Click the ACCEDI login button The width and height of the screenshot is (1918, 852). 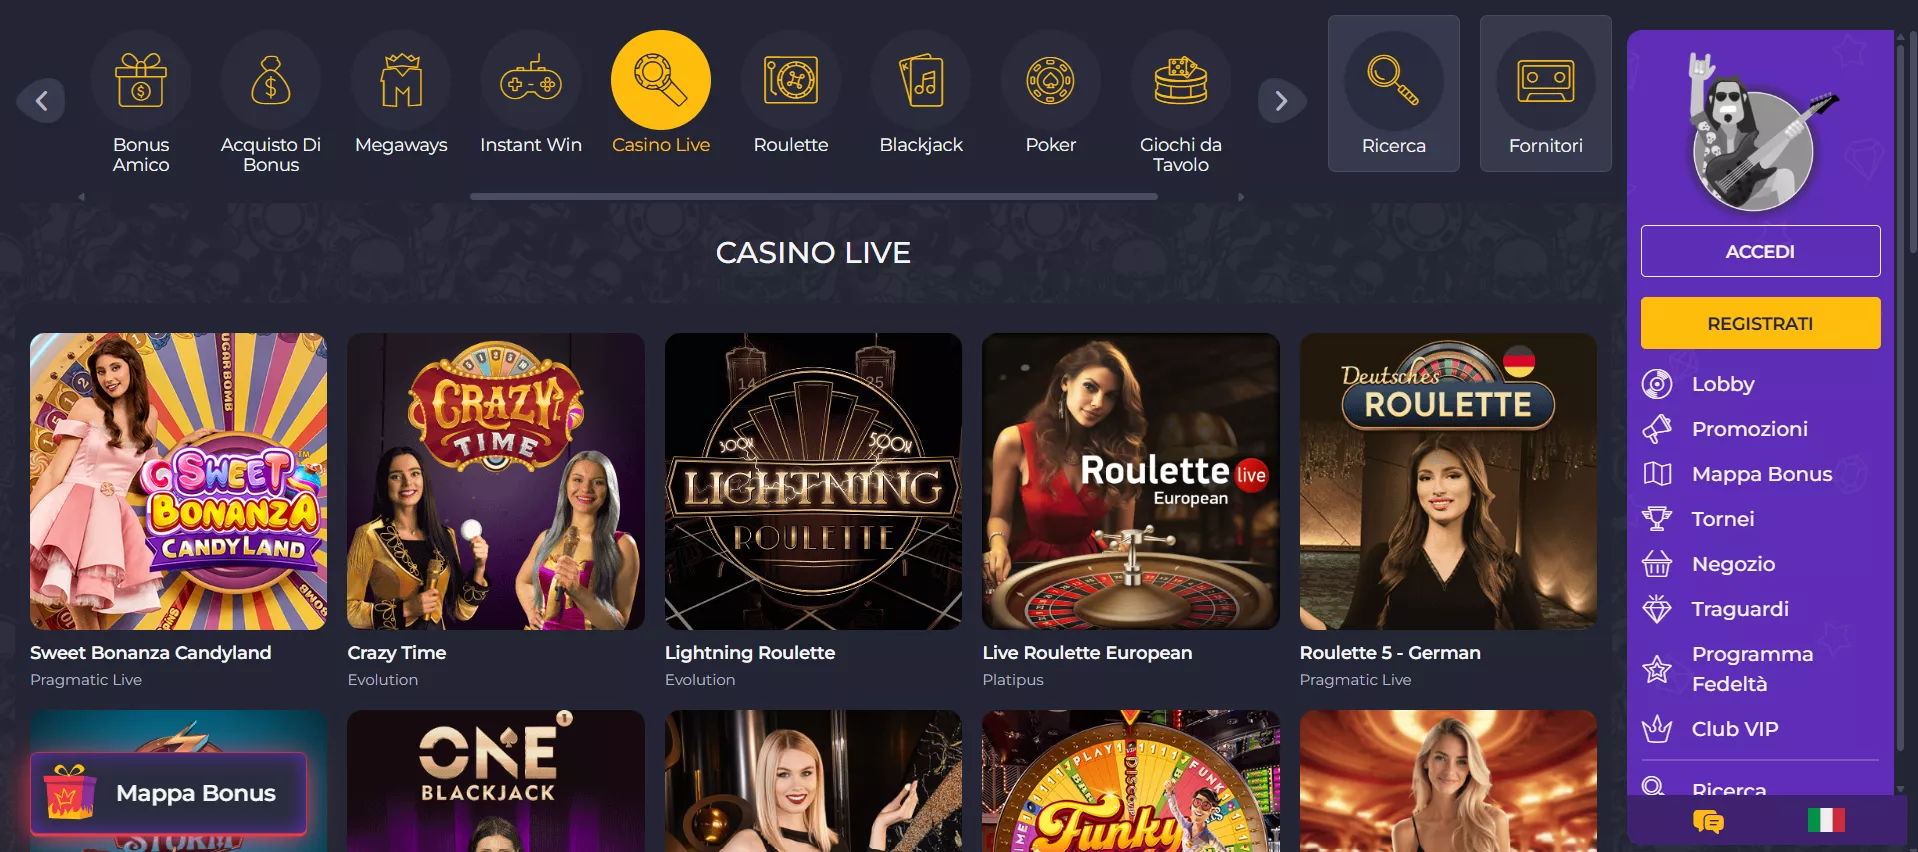[1760, 251]
